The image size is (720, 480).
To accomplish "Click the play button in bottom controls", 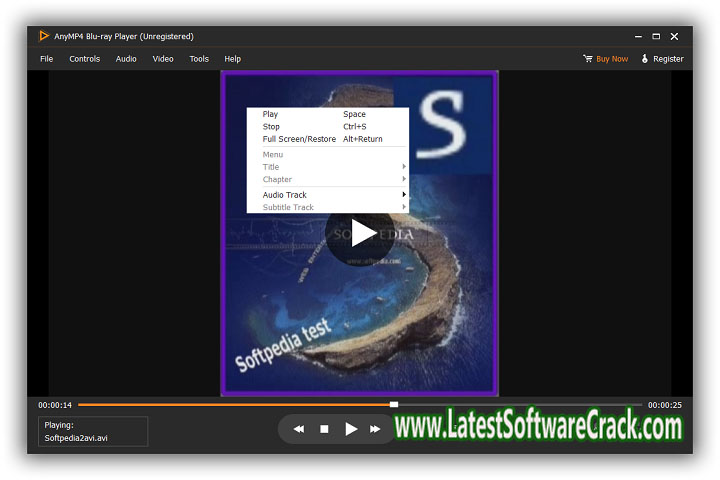I will tap(351, 429).
